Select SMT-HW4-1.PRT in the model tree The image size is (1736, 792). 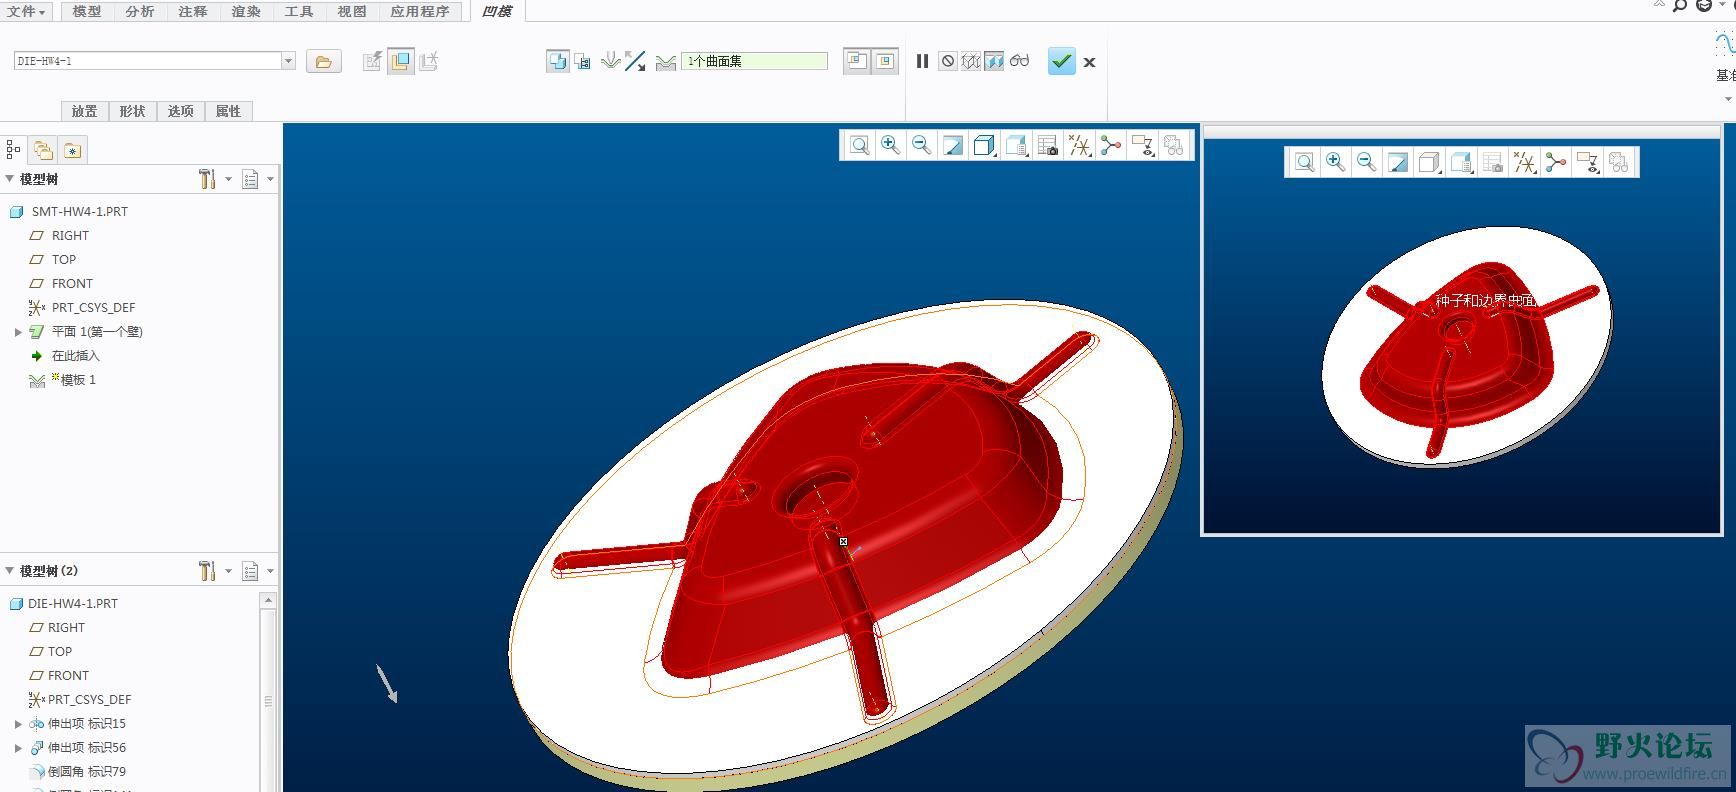(80, 211)
